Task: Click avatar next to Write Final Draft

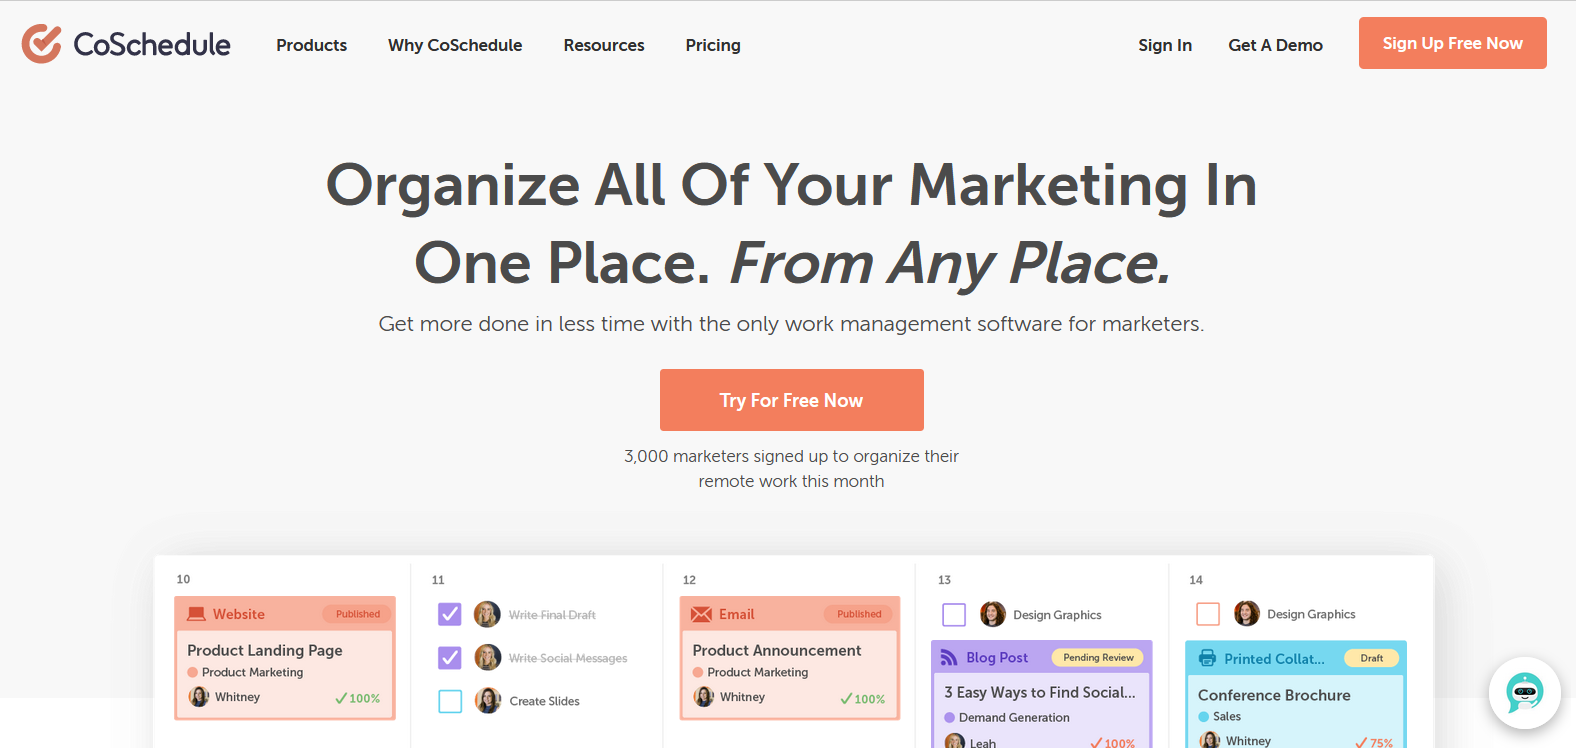Action: 487,614
